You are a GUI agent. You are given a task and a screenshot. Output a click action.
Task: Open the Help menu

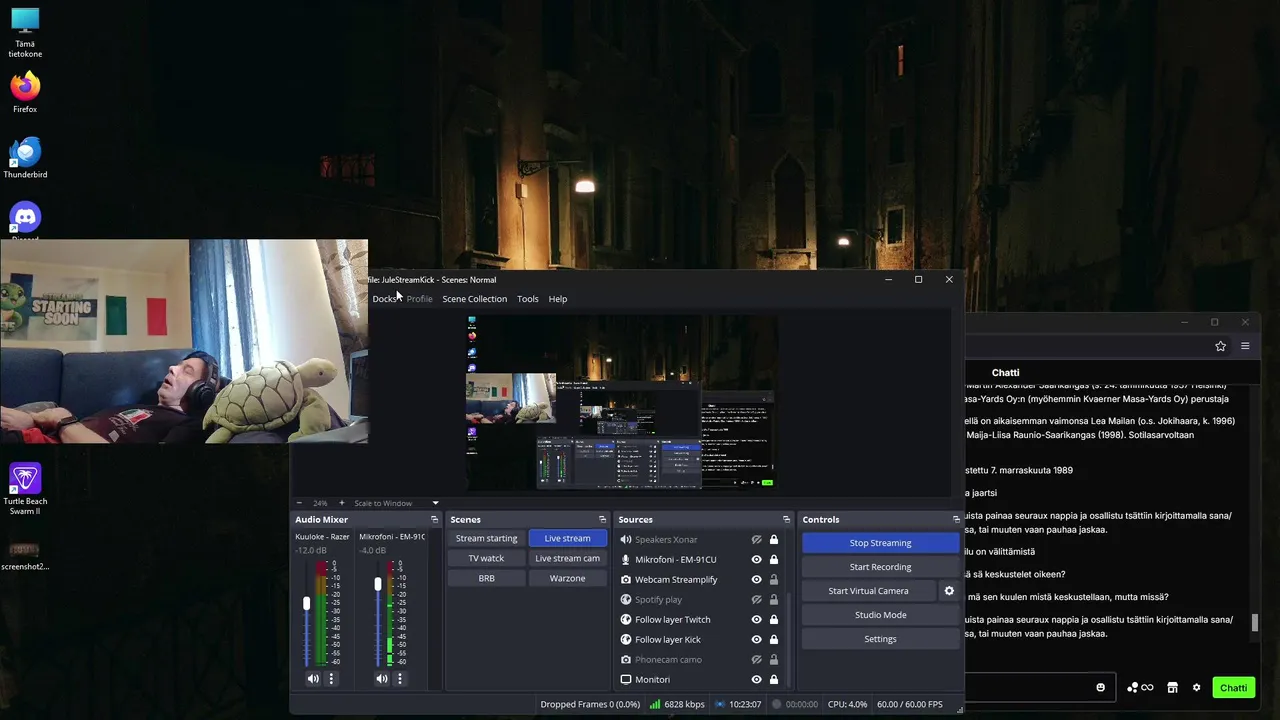click(557, 299)
